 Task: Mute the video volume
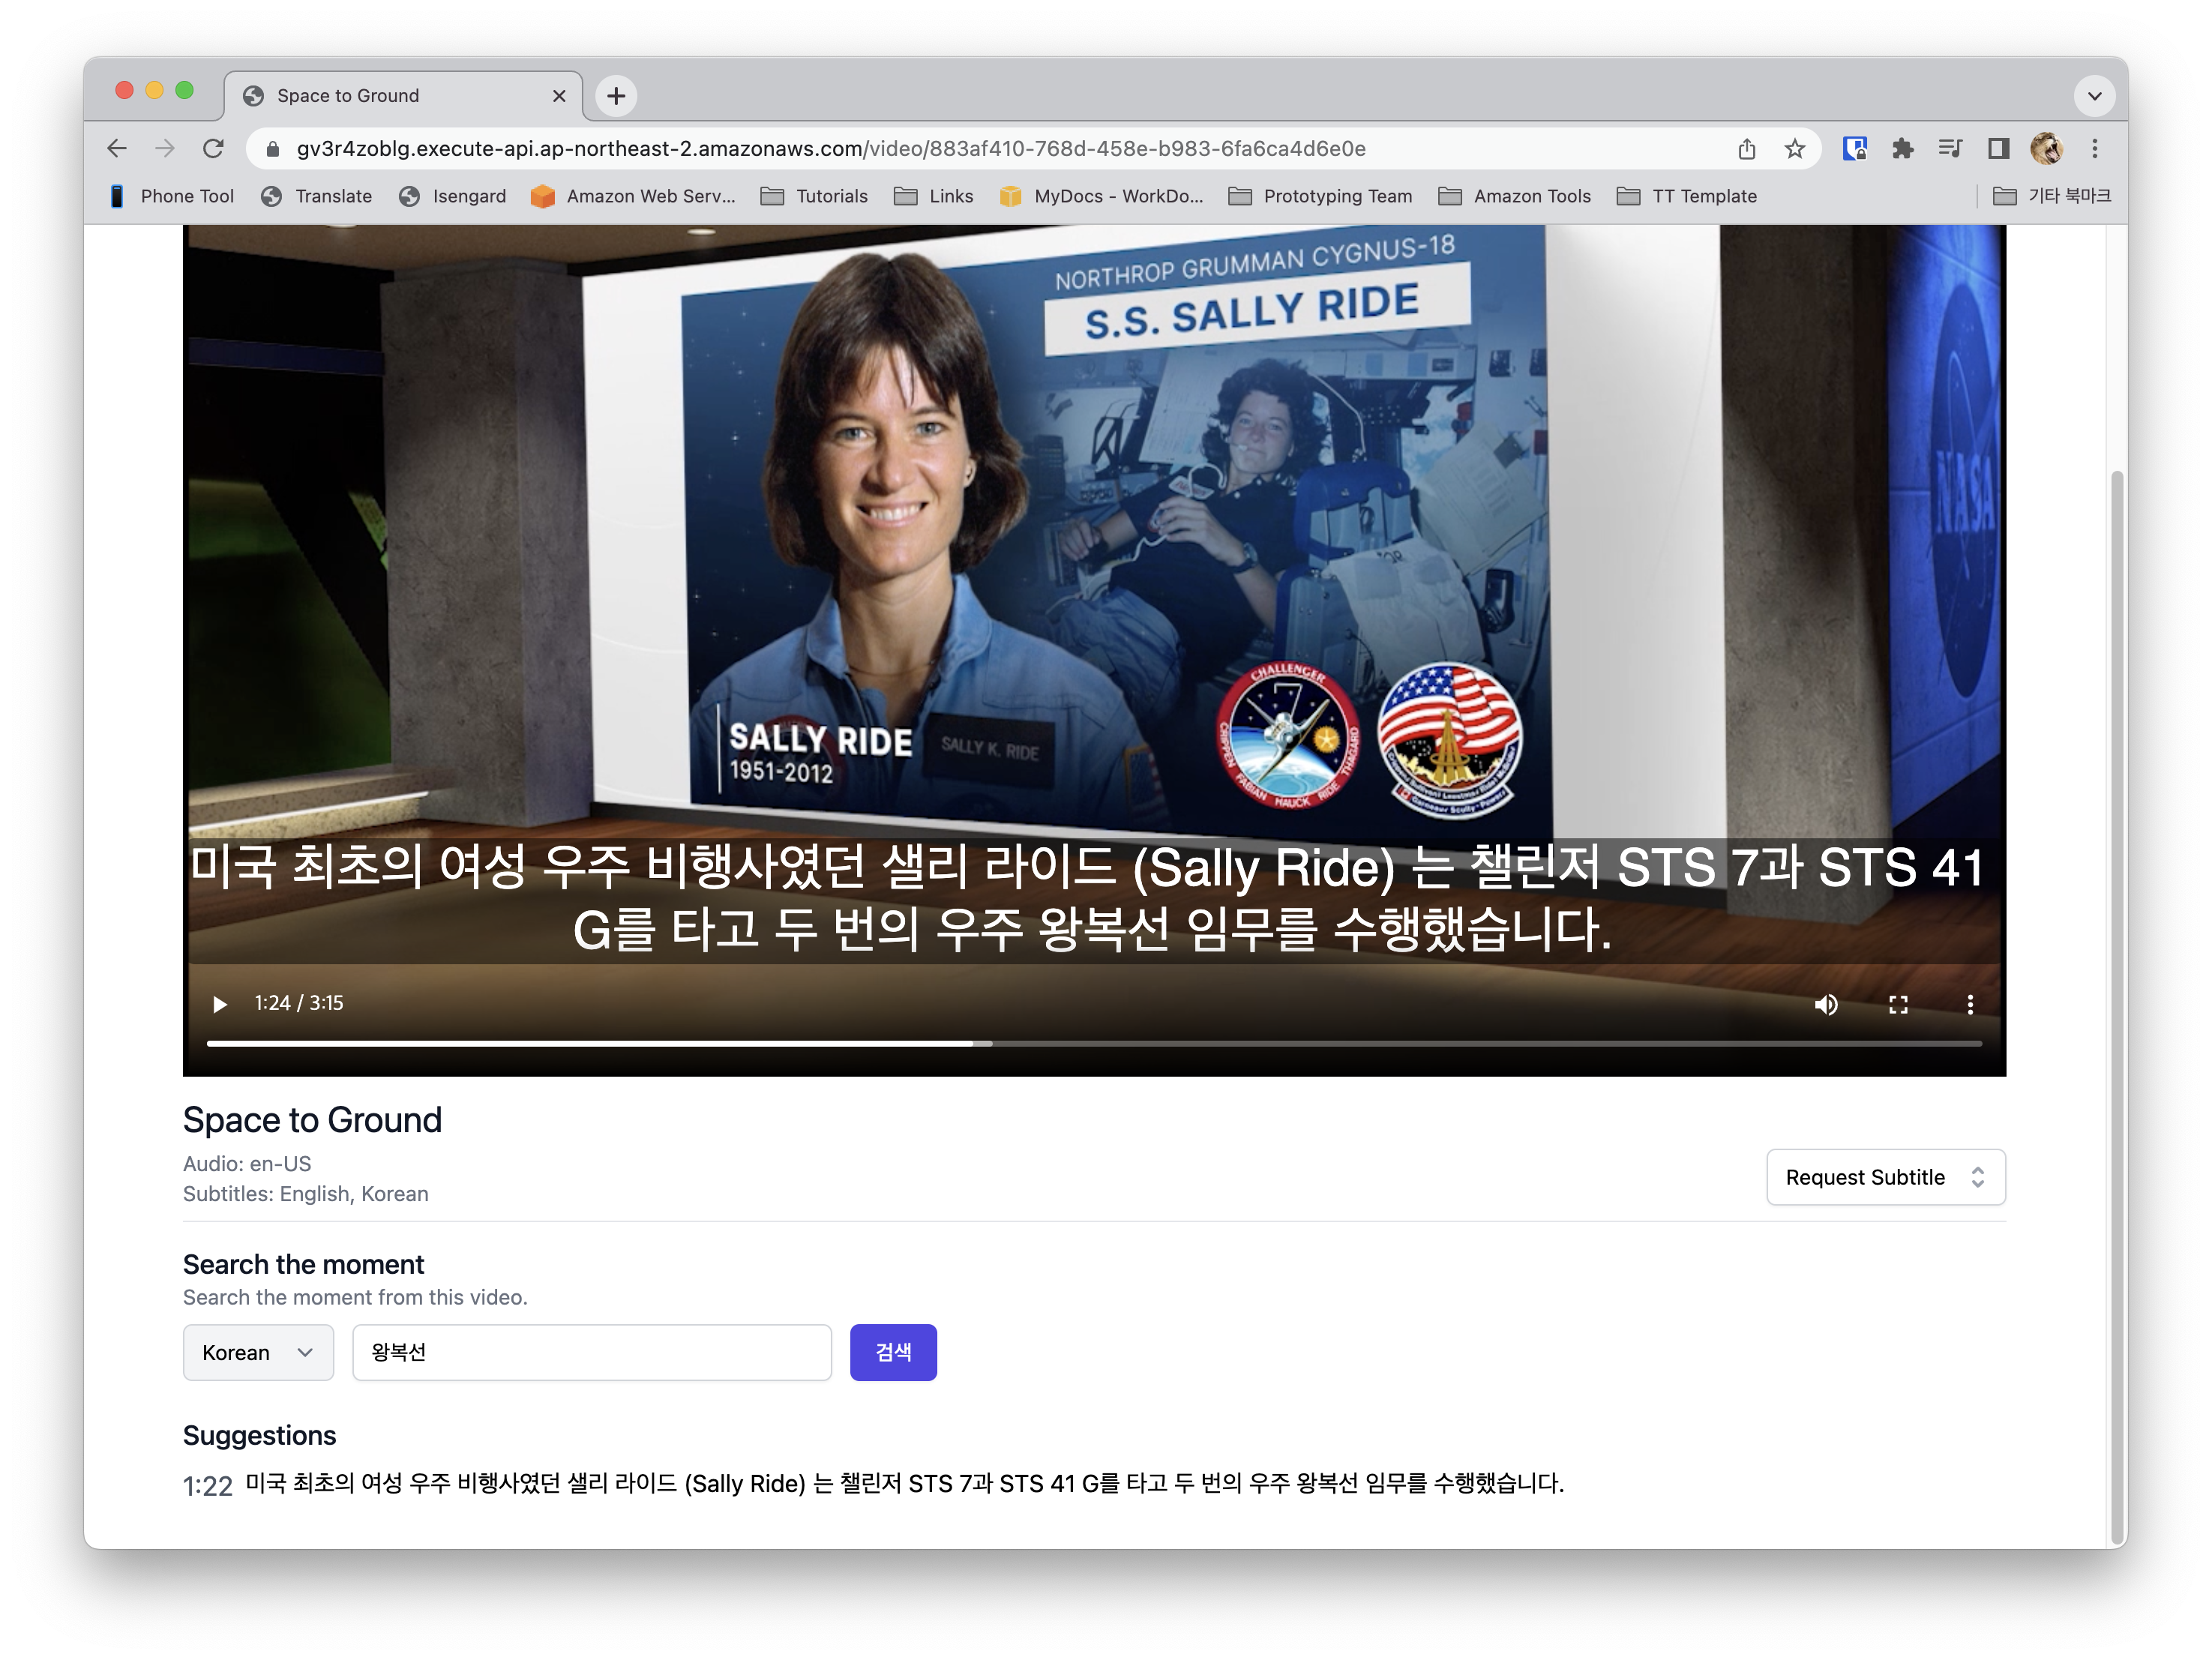[x=1826, y=1004]
